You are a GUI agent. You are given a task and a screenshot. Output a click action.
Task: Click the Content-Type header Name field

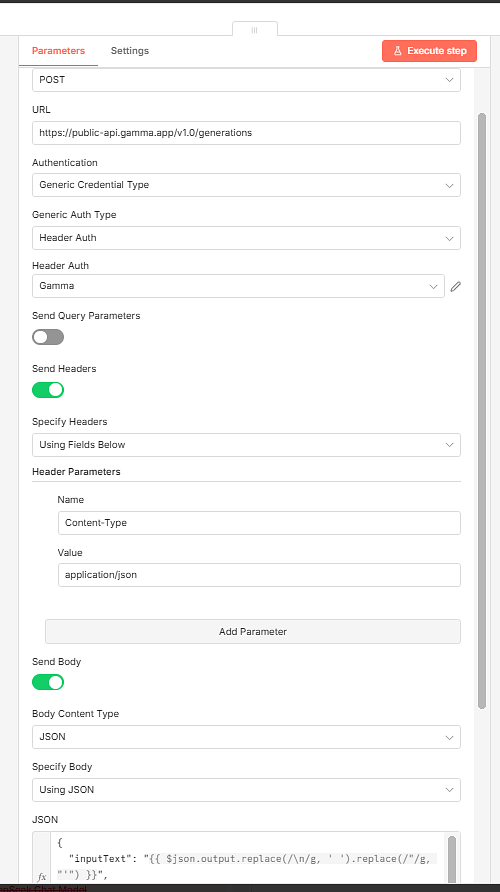coord(259,523)
